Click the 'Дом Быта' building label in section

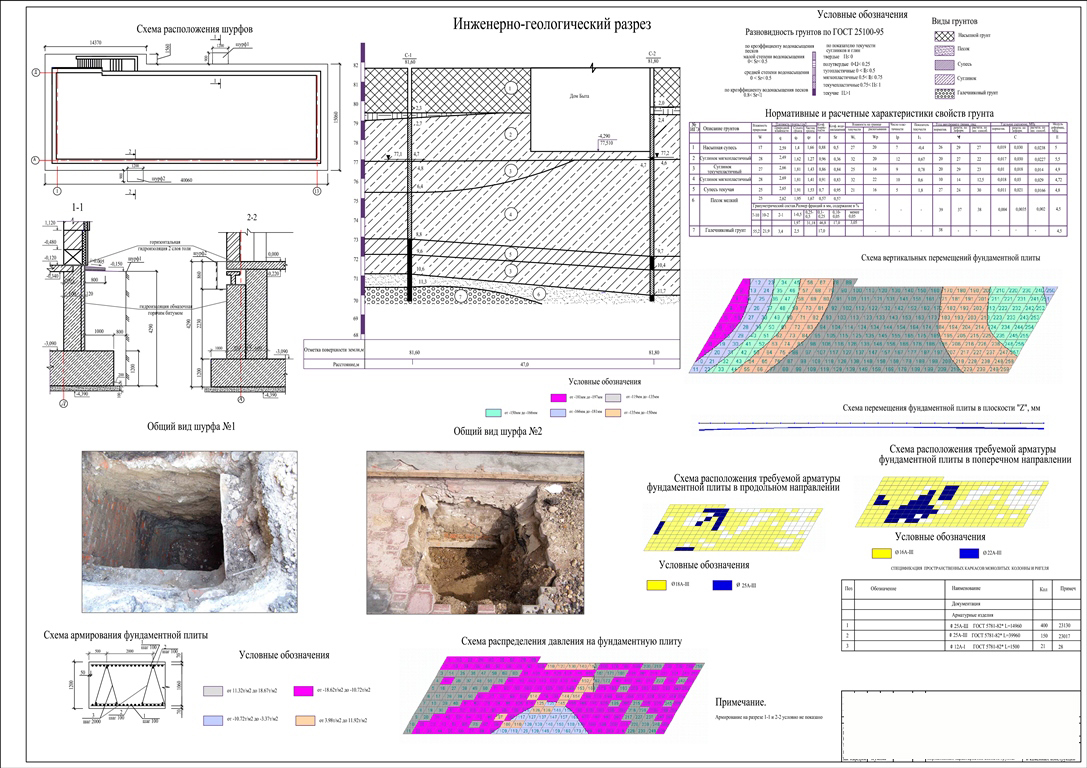point(579,96)
